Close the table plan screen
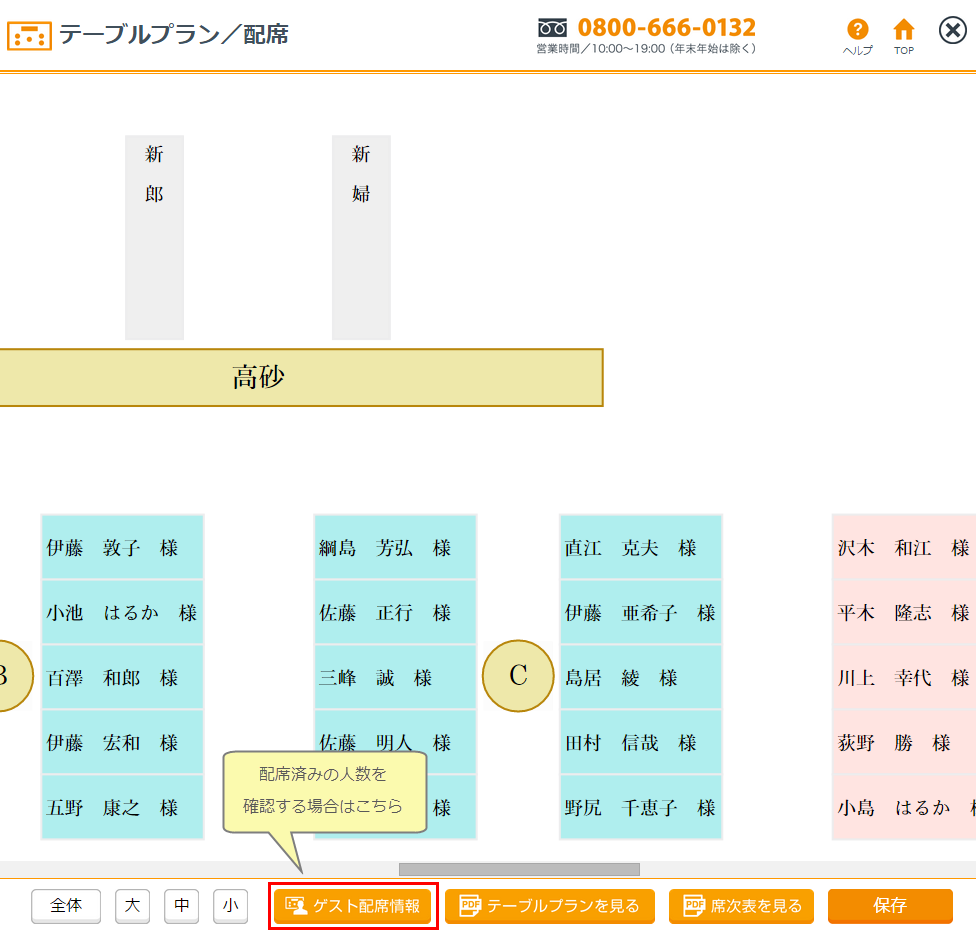The height and width of the screenshot is (939, 976). pyautogui.click(x=952, y=31)
